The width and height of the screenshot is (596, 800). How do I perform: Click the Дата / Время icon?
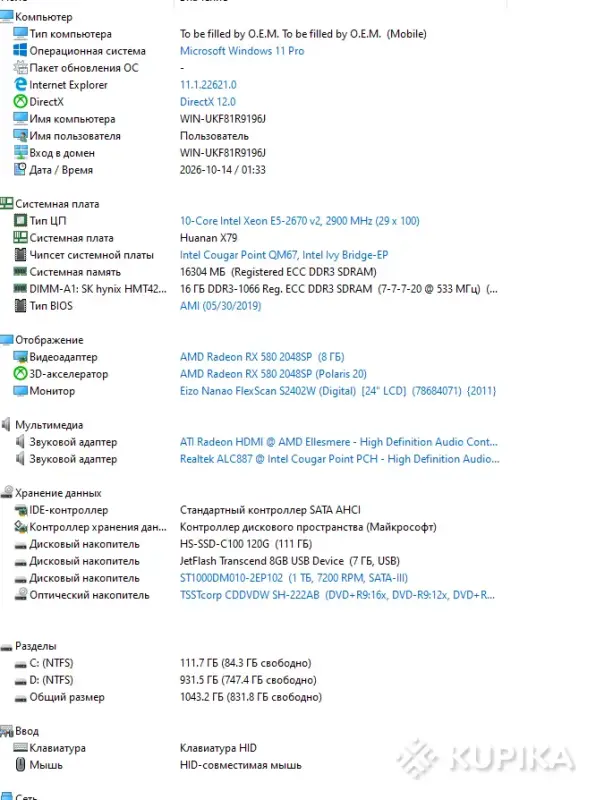tap(20, 169)
